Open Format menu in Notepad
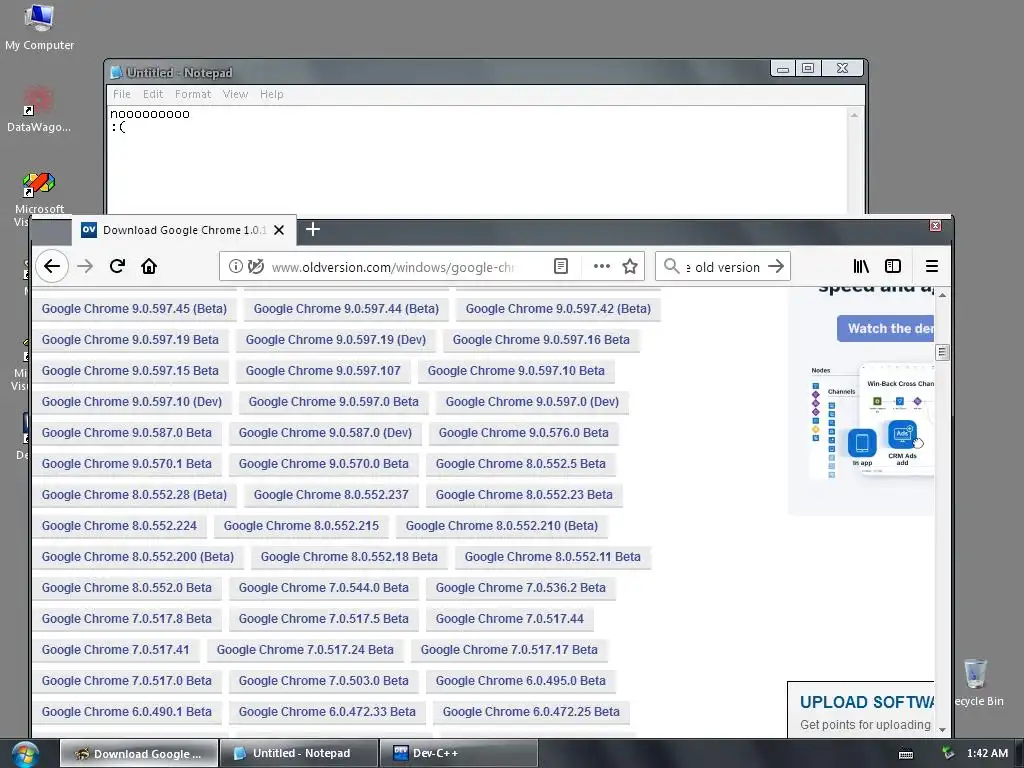The height and width of the screenshot is (768, 1024). tap(193, 94)
